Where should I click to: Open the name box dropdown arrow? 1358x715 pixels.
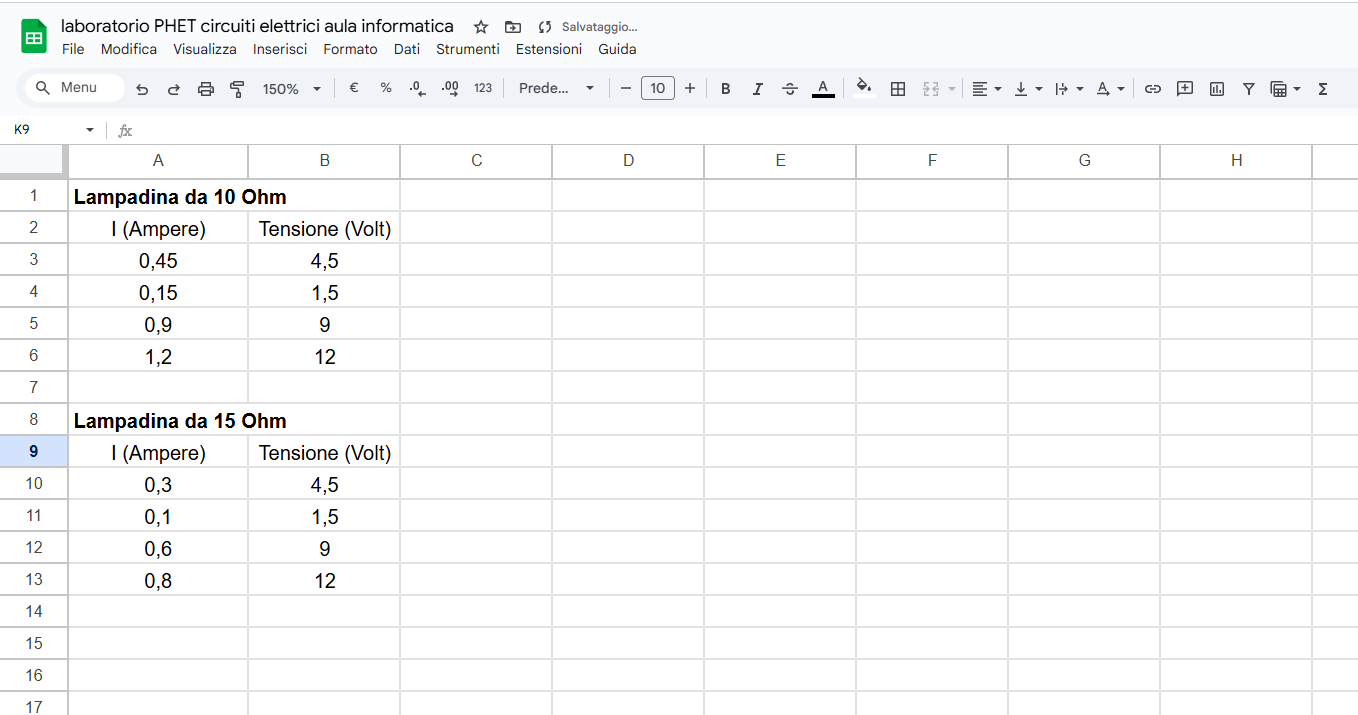pos(90,130)
